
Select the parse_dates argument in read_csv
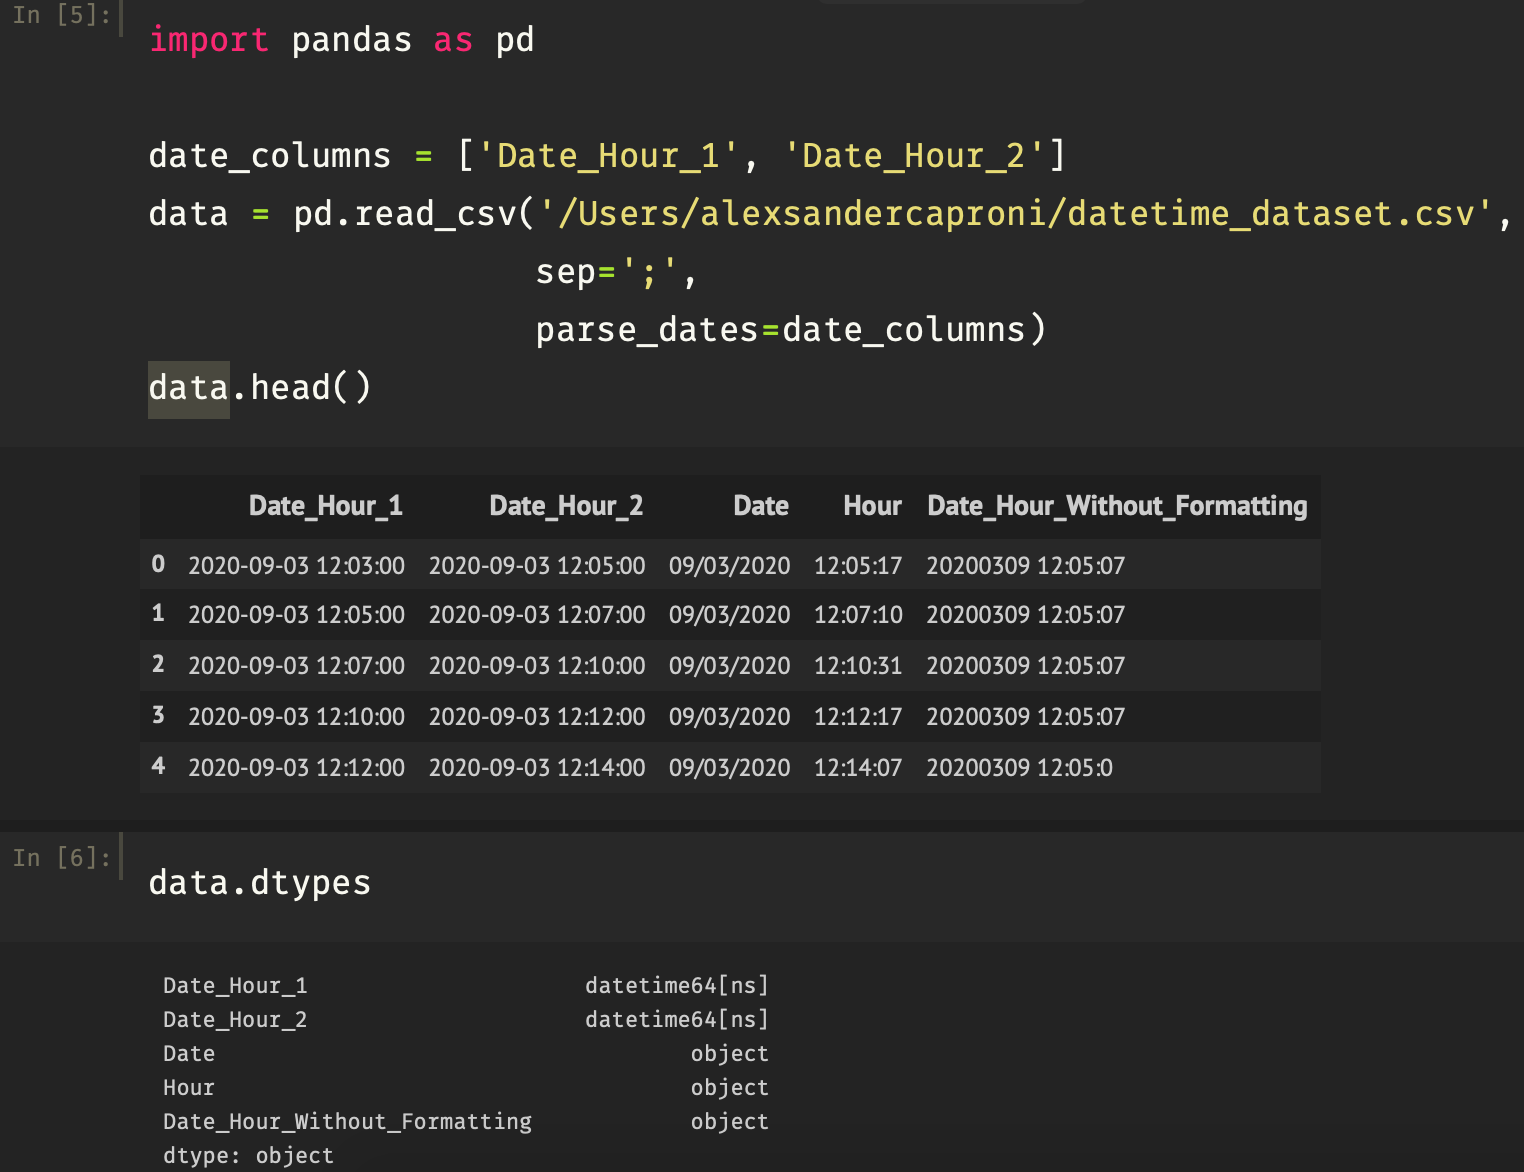coord(646,329)
